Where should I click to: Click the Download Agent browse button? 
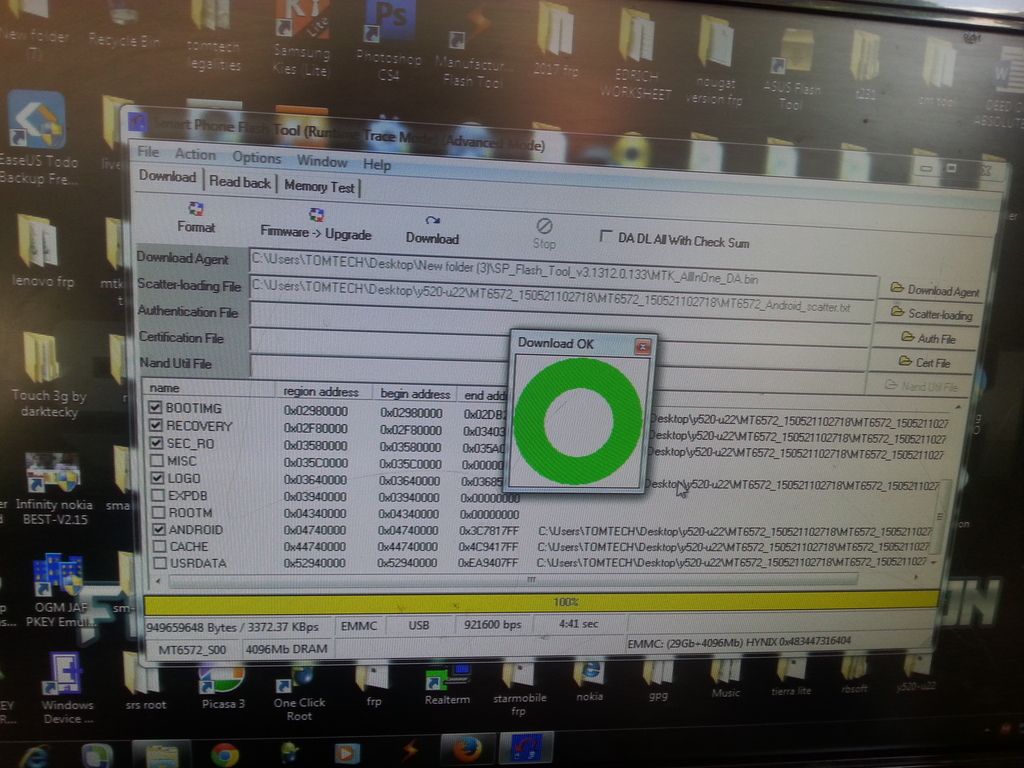935,290
